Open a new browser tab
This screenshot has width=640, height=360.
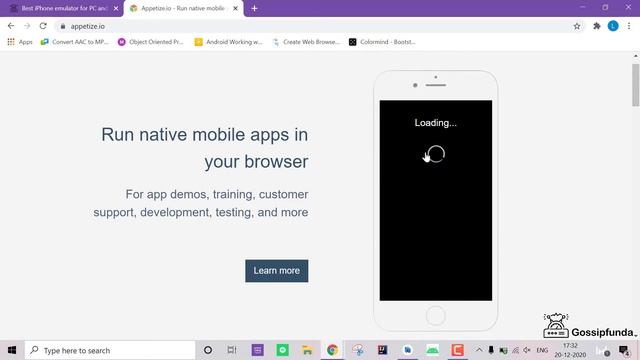254,8
